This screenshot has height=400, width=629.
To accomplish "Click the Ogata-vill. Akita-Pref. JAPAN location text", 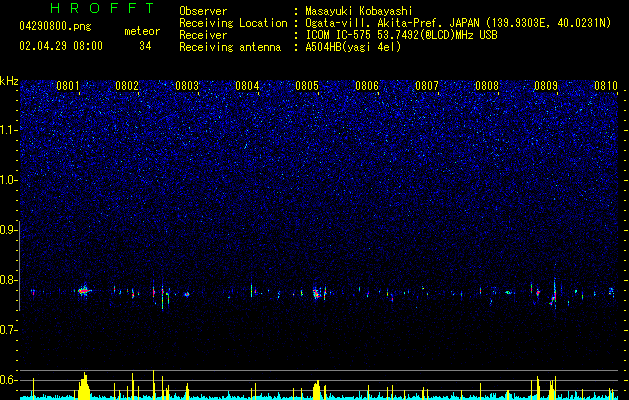I will pyautogui.click(x=458, y=23).
